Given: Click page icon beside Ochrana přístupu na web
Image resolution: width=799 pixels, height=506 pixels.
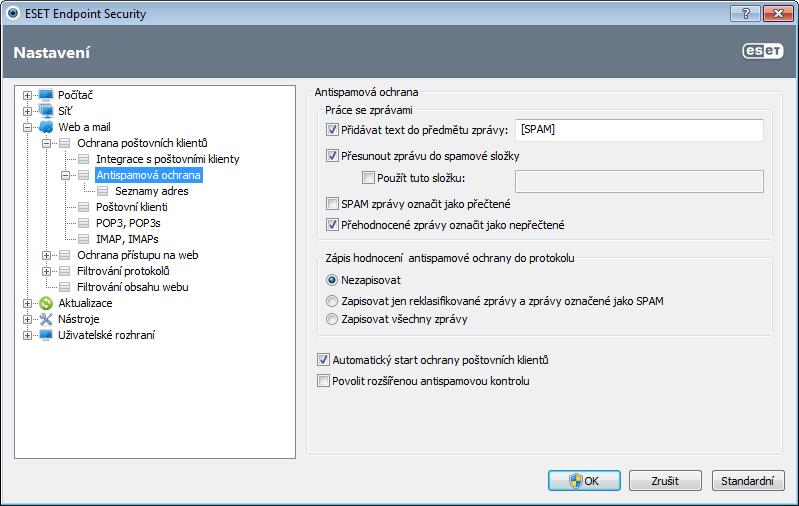Looking at the screenshot, I should click(x=65, y=255).
